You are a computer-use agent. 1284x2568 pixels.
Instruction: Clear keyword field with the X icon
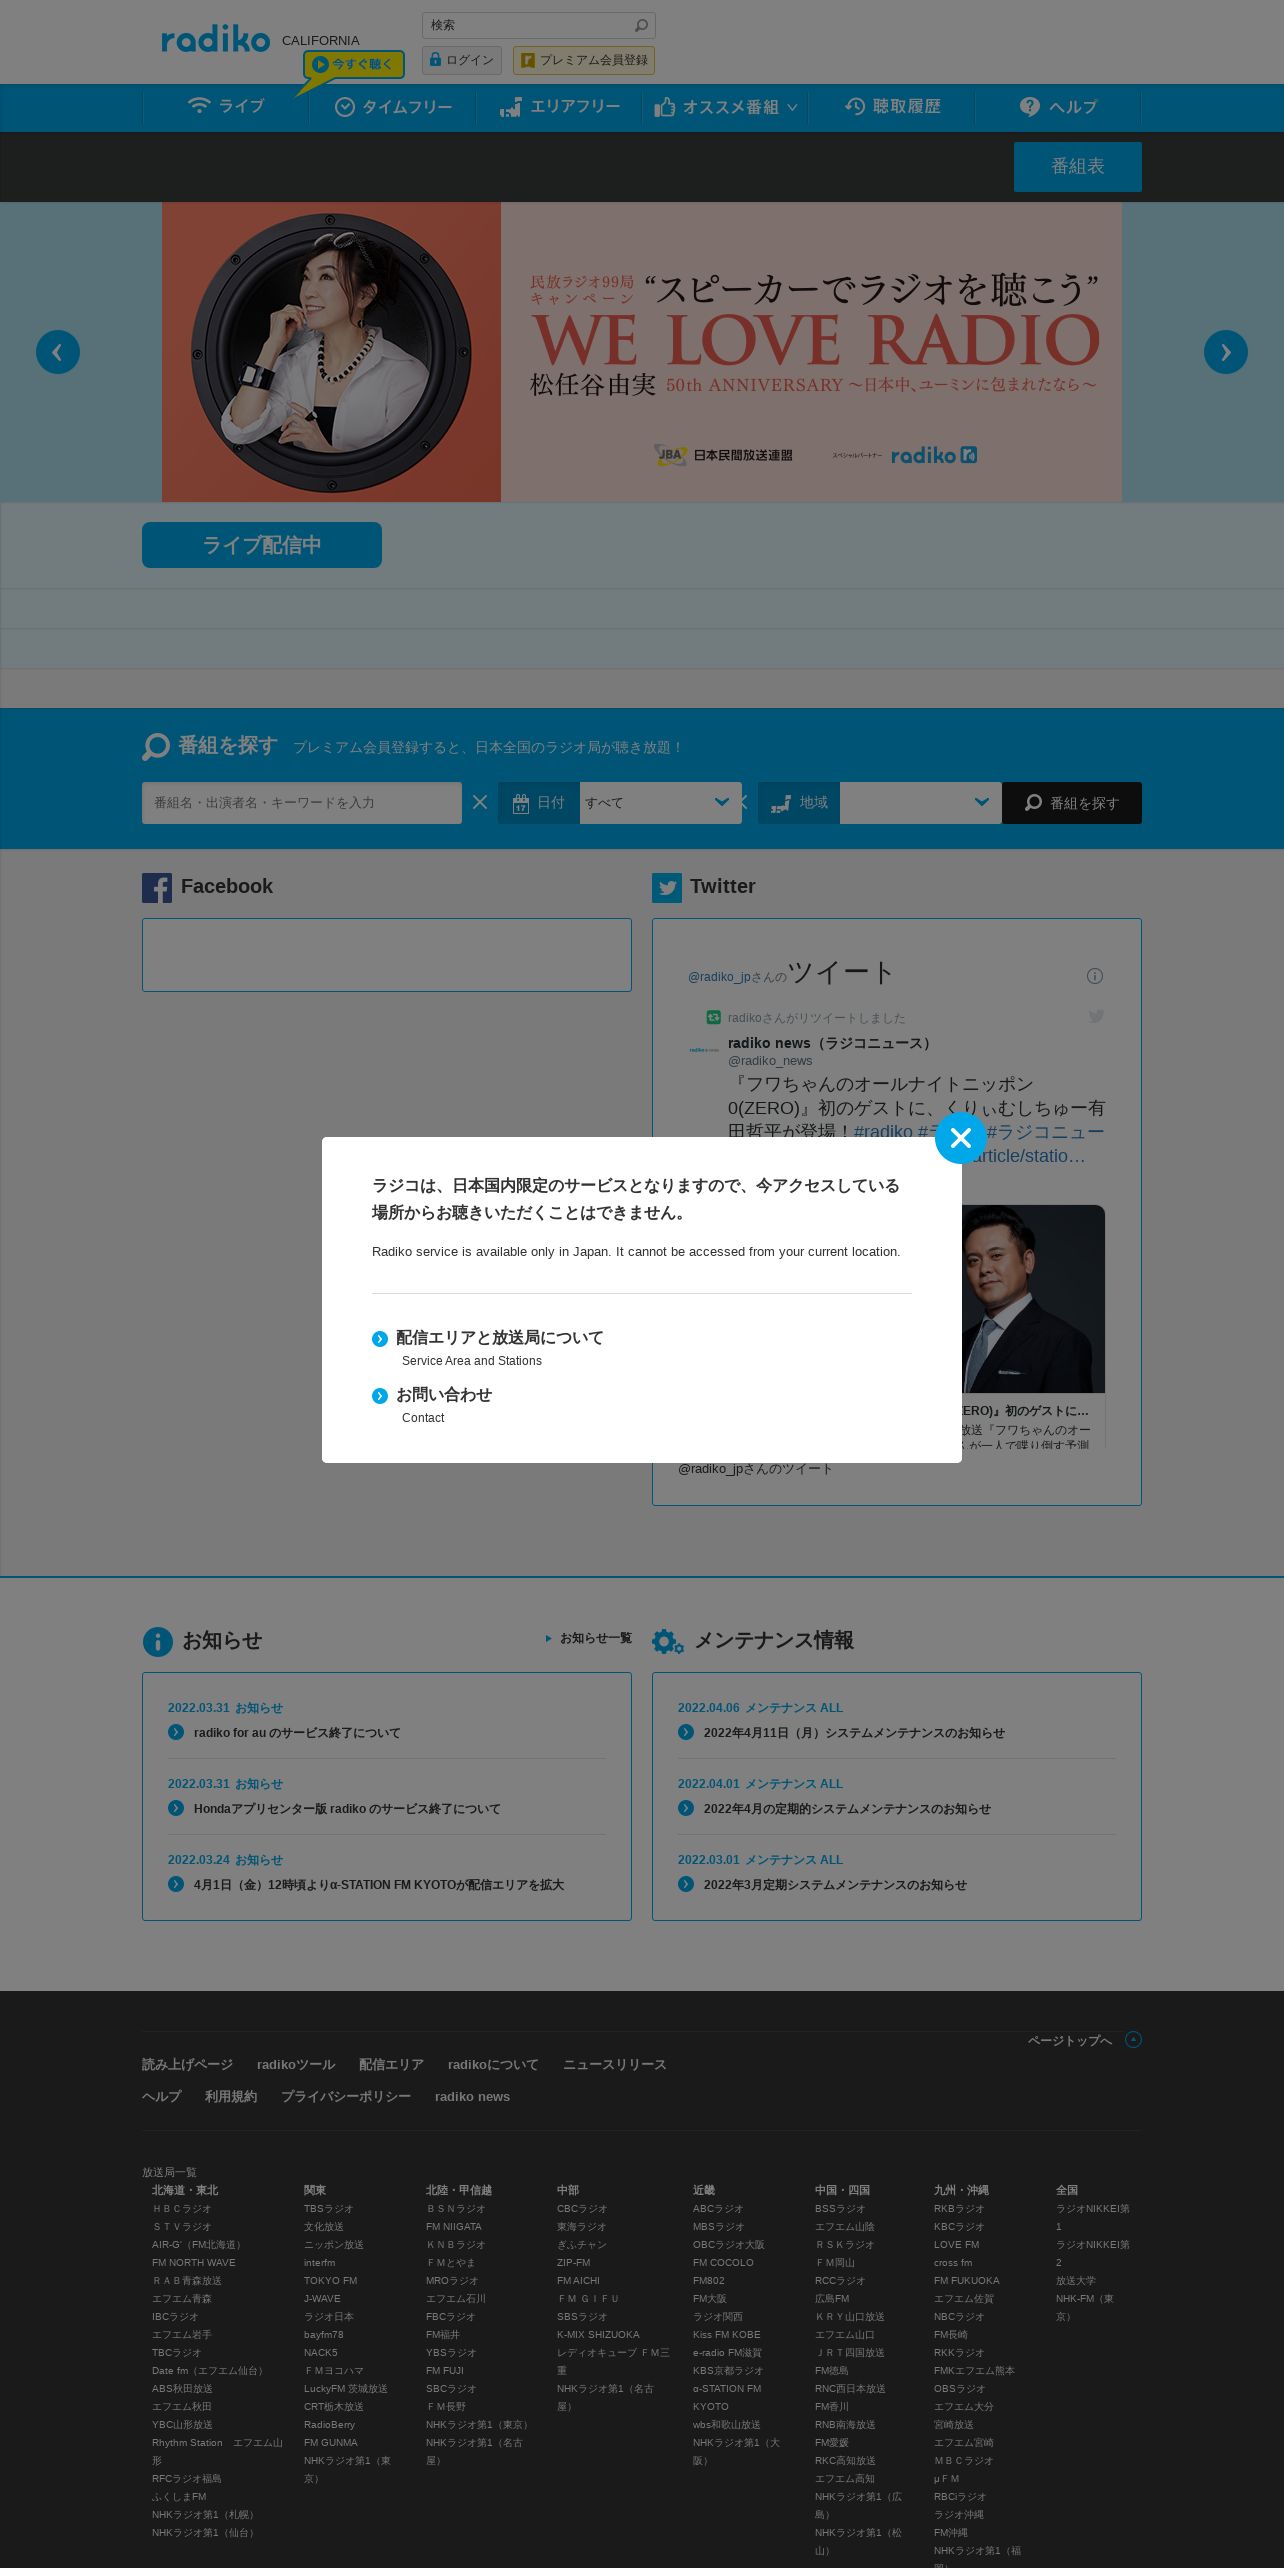pos(480,802)
